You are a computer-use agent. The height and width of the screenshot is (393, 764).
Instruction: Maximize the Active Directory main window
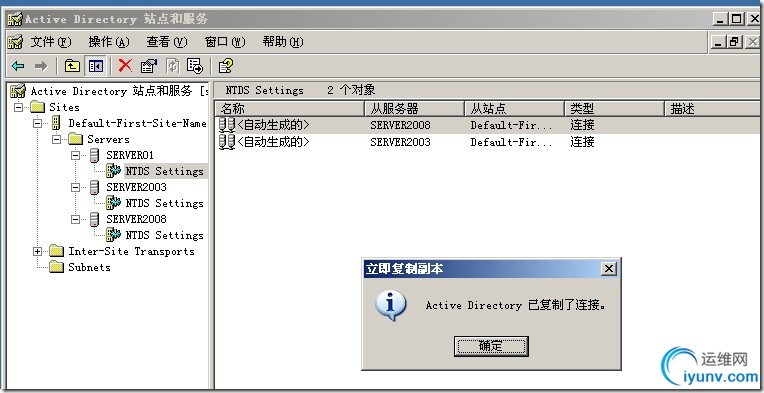[x=737, y=19]
